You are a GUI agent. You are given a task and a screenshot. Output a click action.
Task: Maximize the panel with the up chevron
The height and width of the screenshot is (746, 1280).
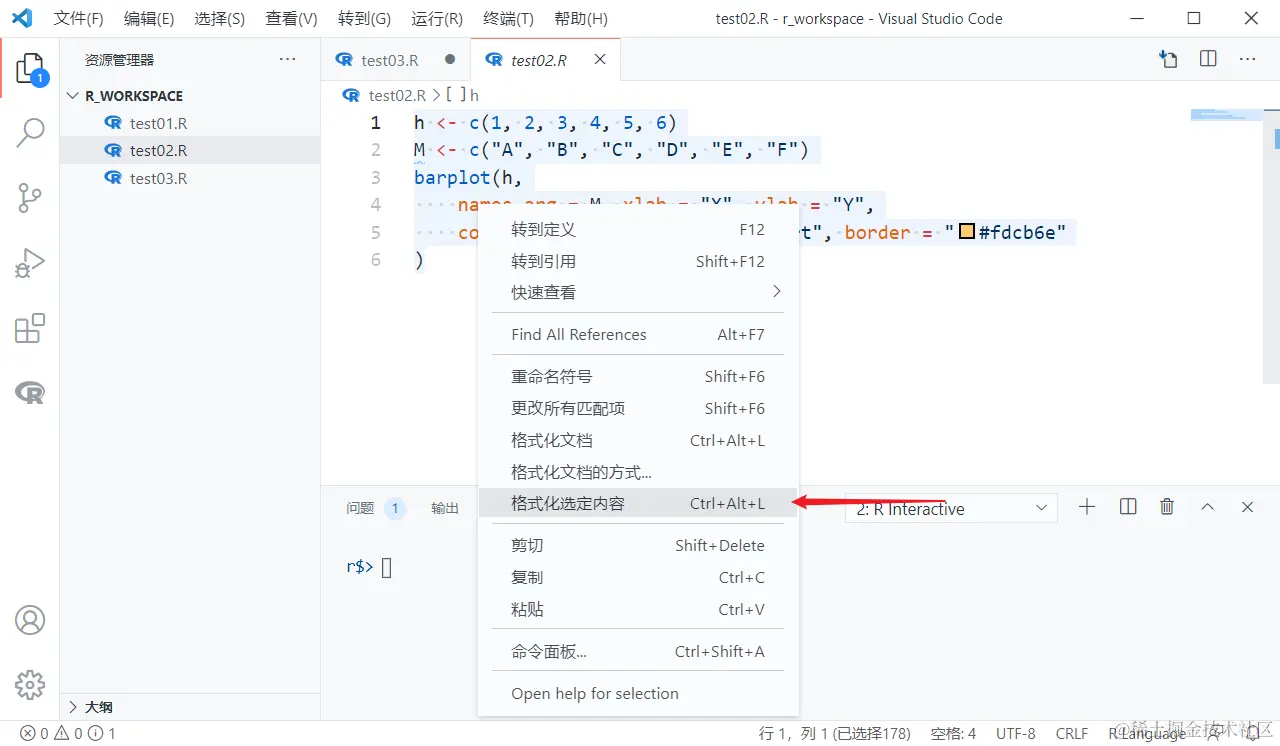pos(1207,507)
